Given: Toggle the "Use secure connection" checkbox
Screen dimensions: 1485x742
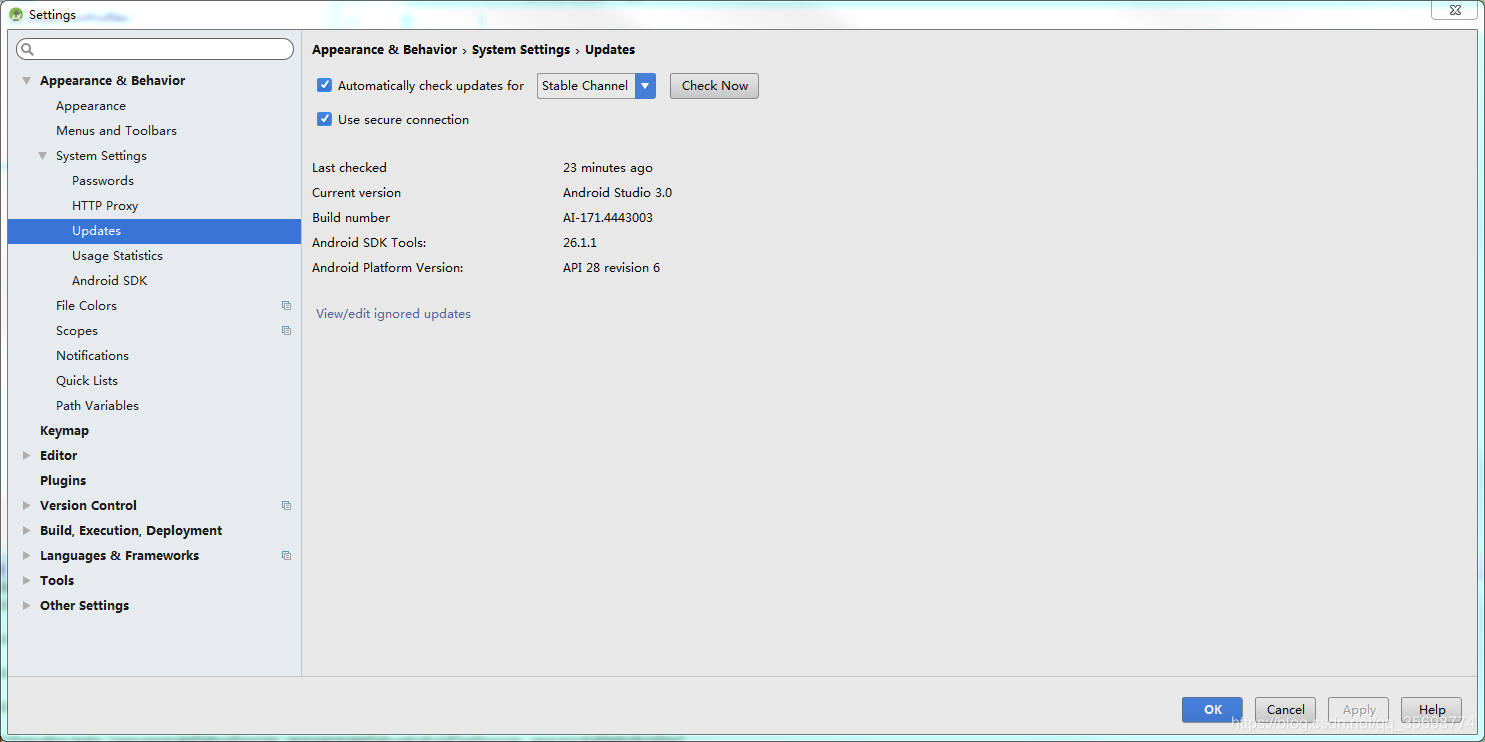Looking at the screenshot, I should (324, 118).
